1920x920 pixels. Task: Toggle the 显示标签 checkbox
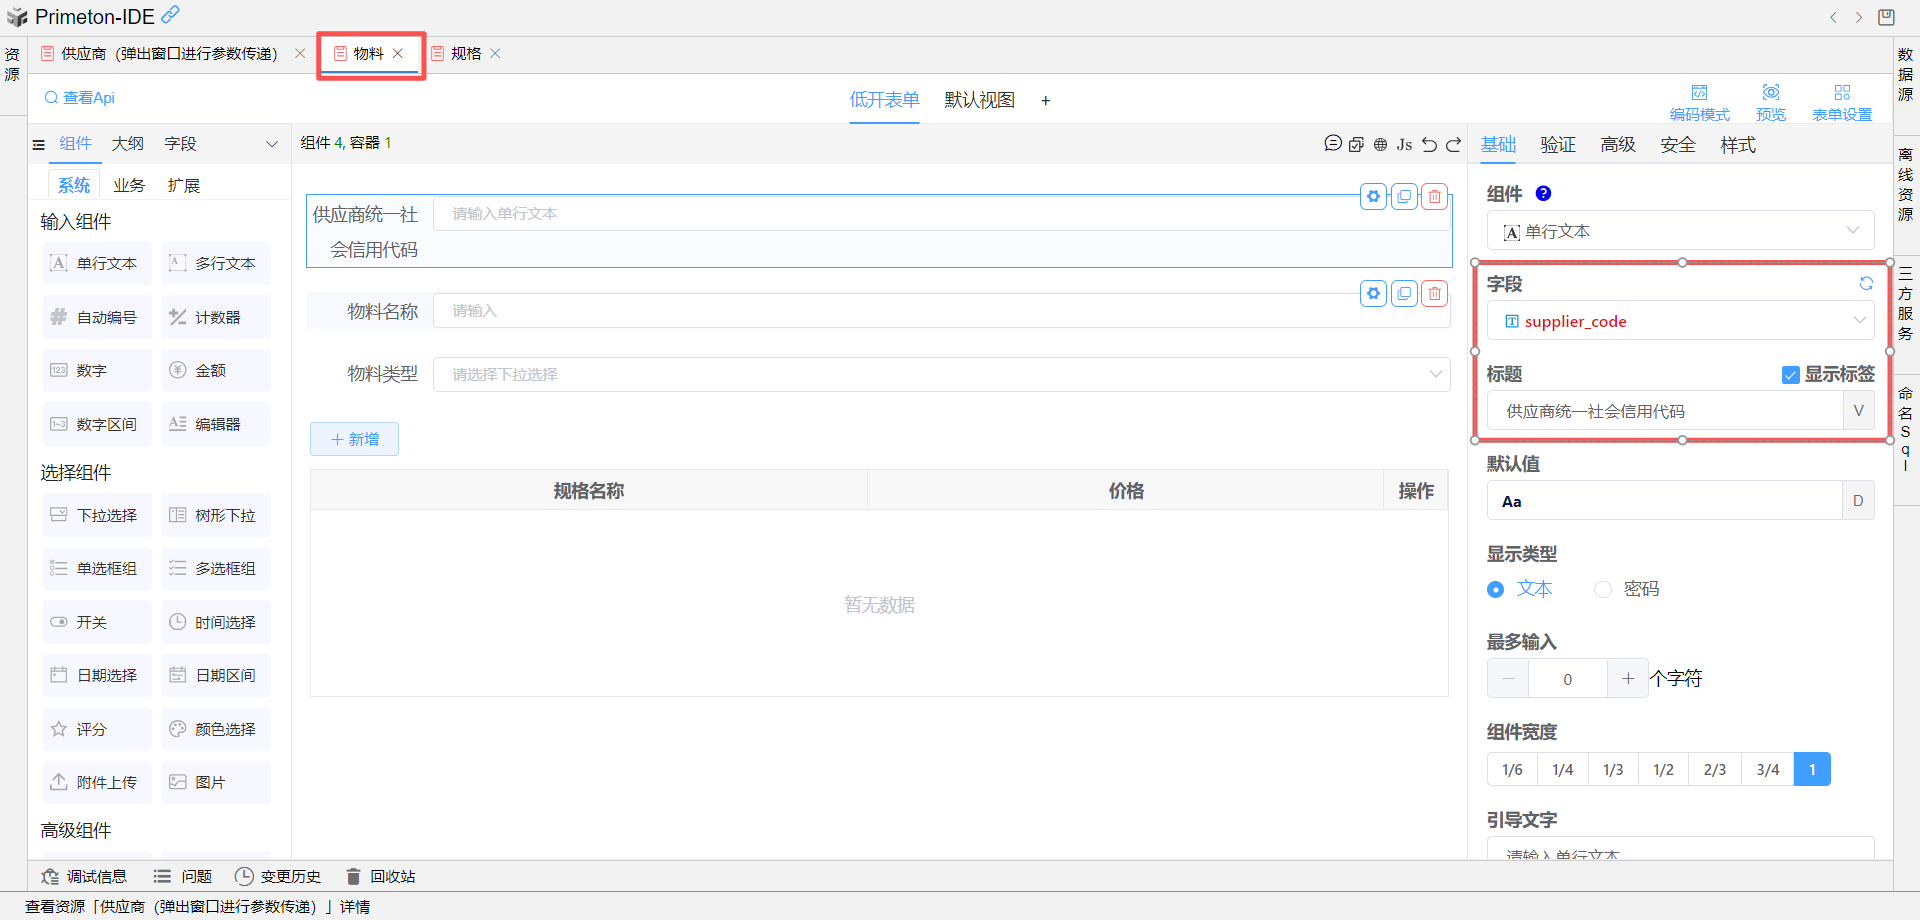point(1791,375)
